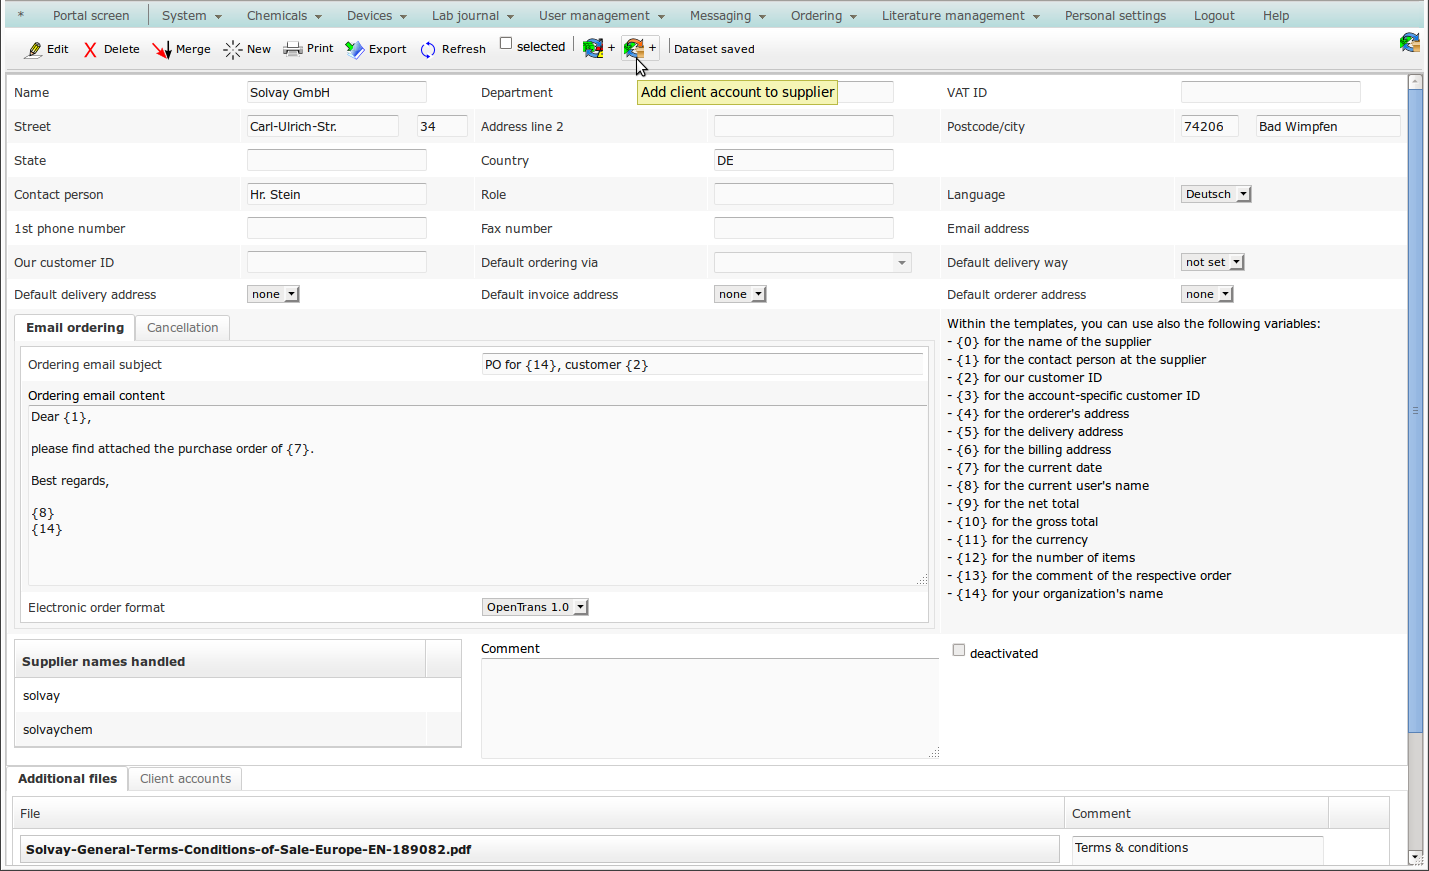Click the Export icon
The height and width of the screenshot is (871, 1429).
click(355, 49)
